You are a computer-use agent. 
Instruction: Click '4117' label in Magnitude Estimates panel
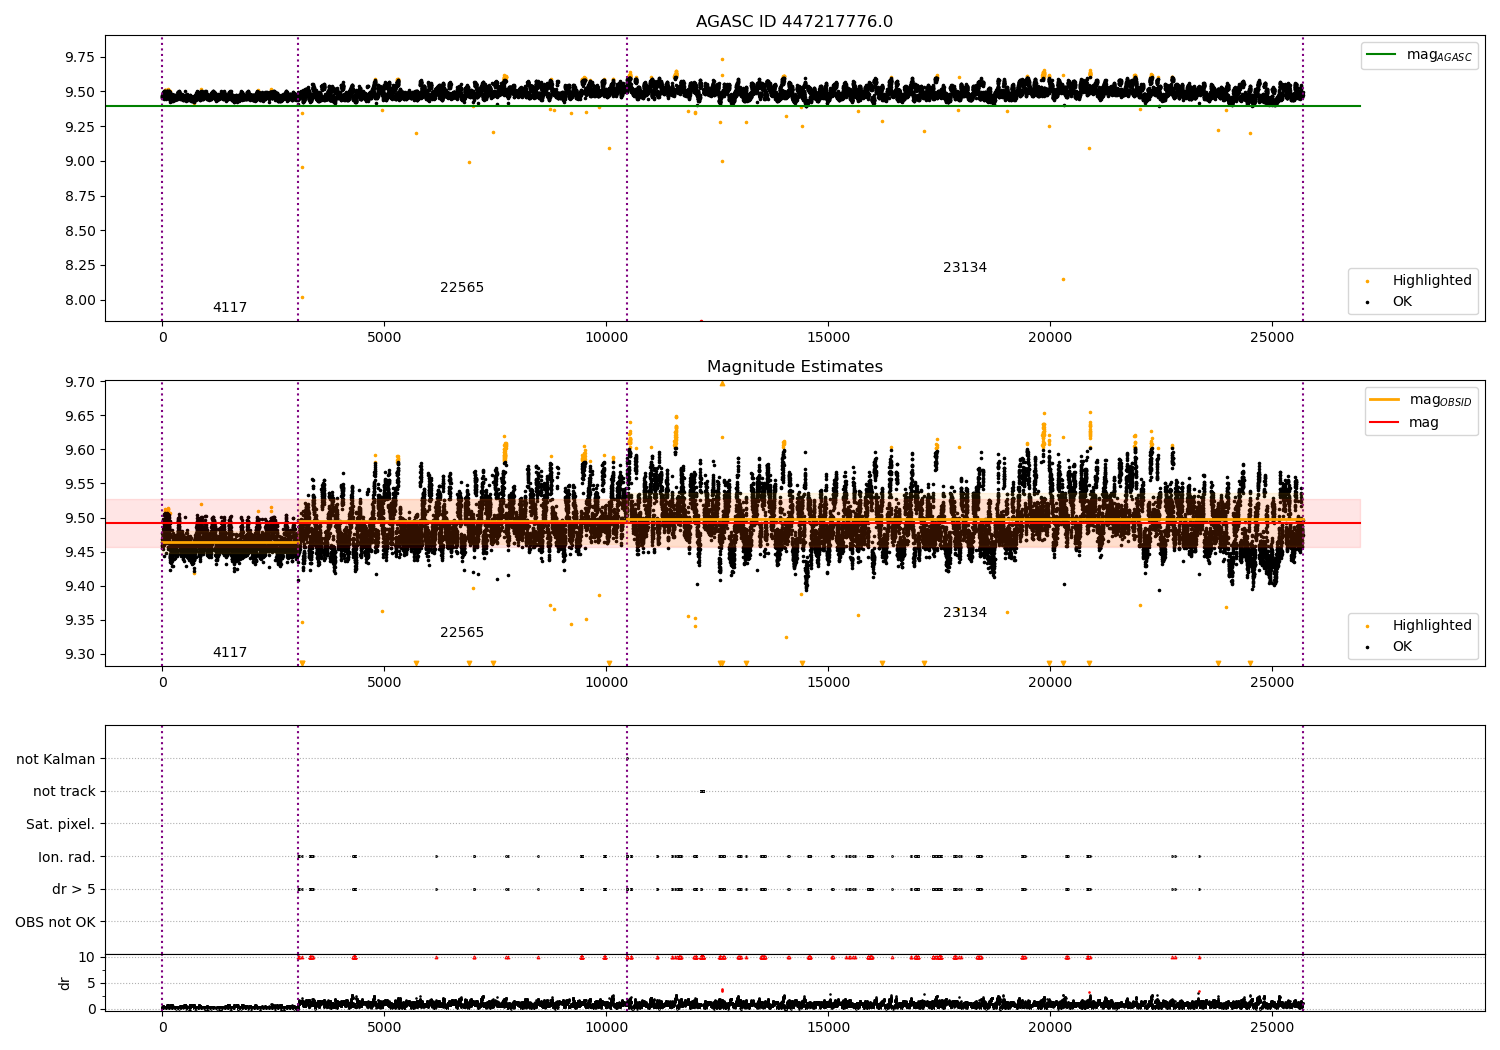click(x=230, y=653)
